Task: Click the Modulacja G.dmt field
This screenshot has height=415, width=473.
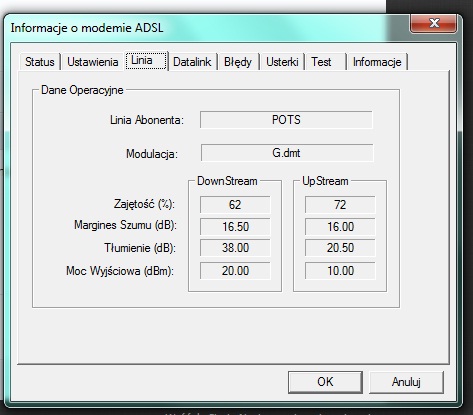Action: [287, 153]
